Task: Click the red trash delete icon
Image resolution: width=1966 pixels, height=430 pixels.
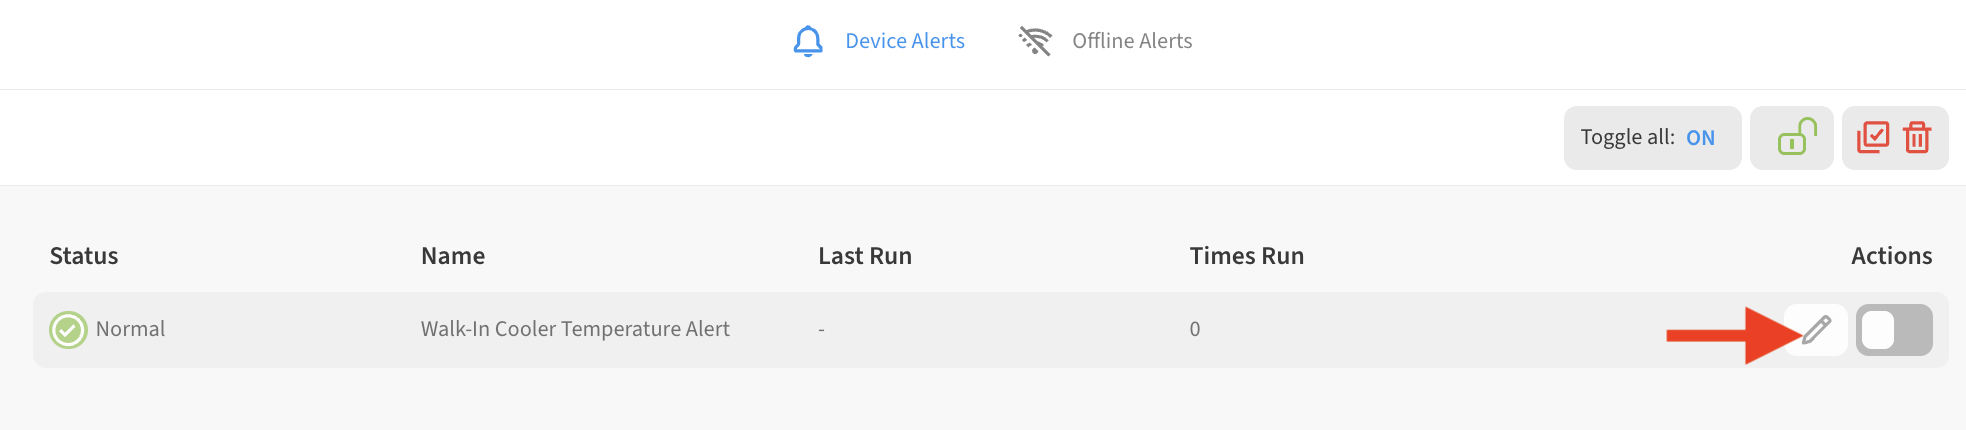Action: tap(1917, 137)
